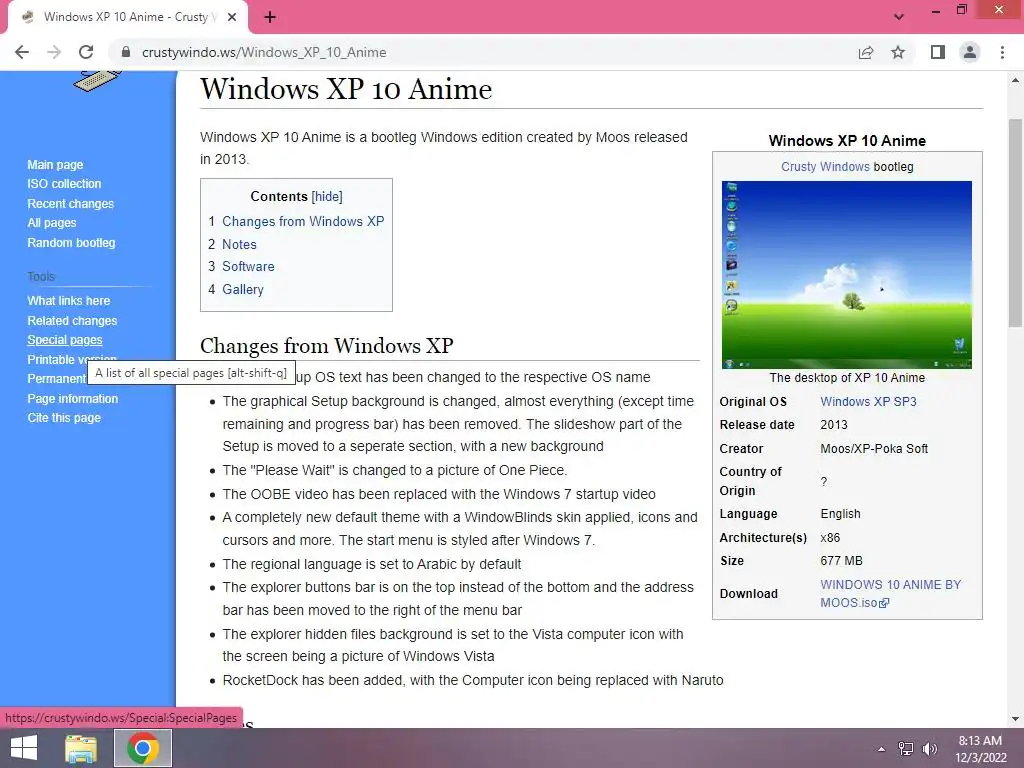Viewport: 1024px width, 768px height.
Task: Open the All pages link
Action: point(52,223)
